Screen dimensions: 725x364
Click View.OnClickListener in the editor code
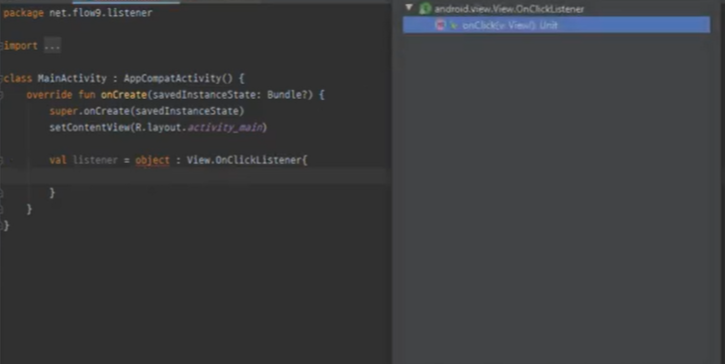(244, 160)
